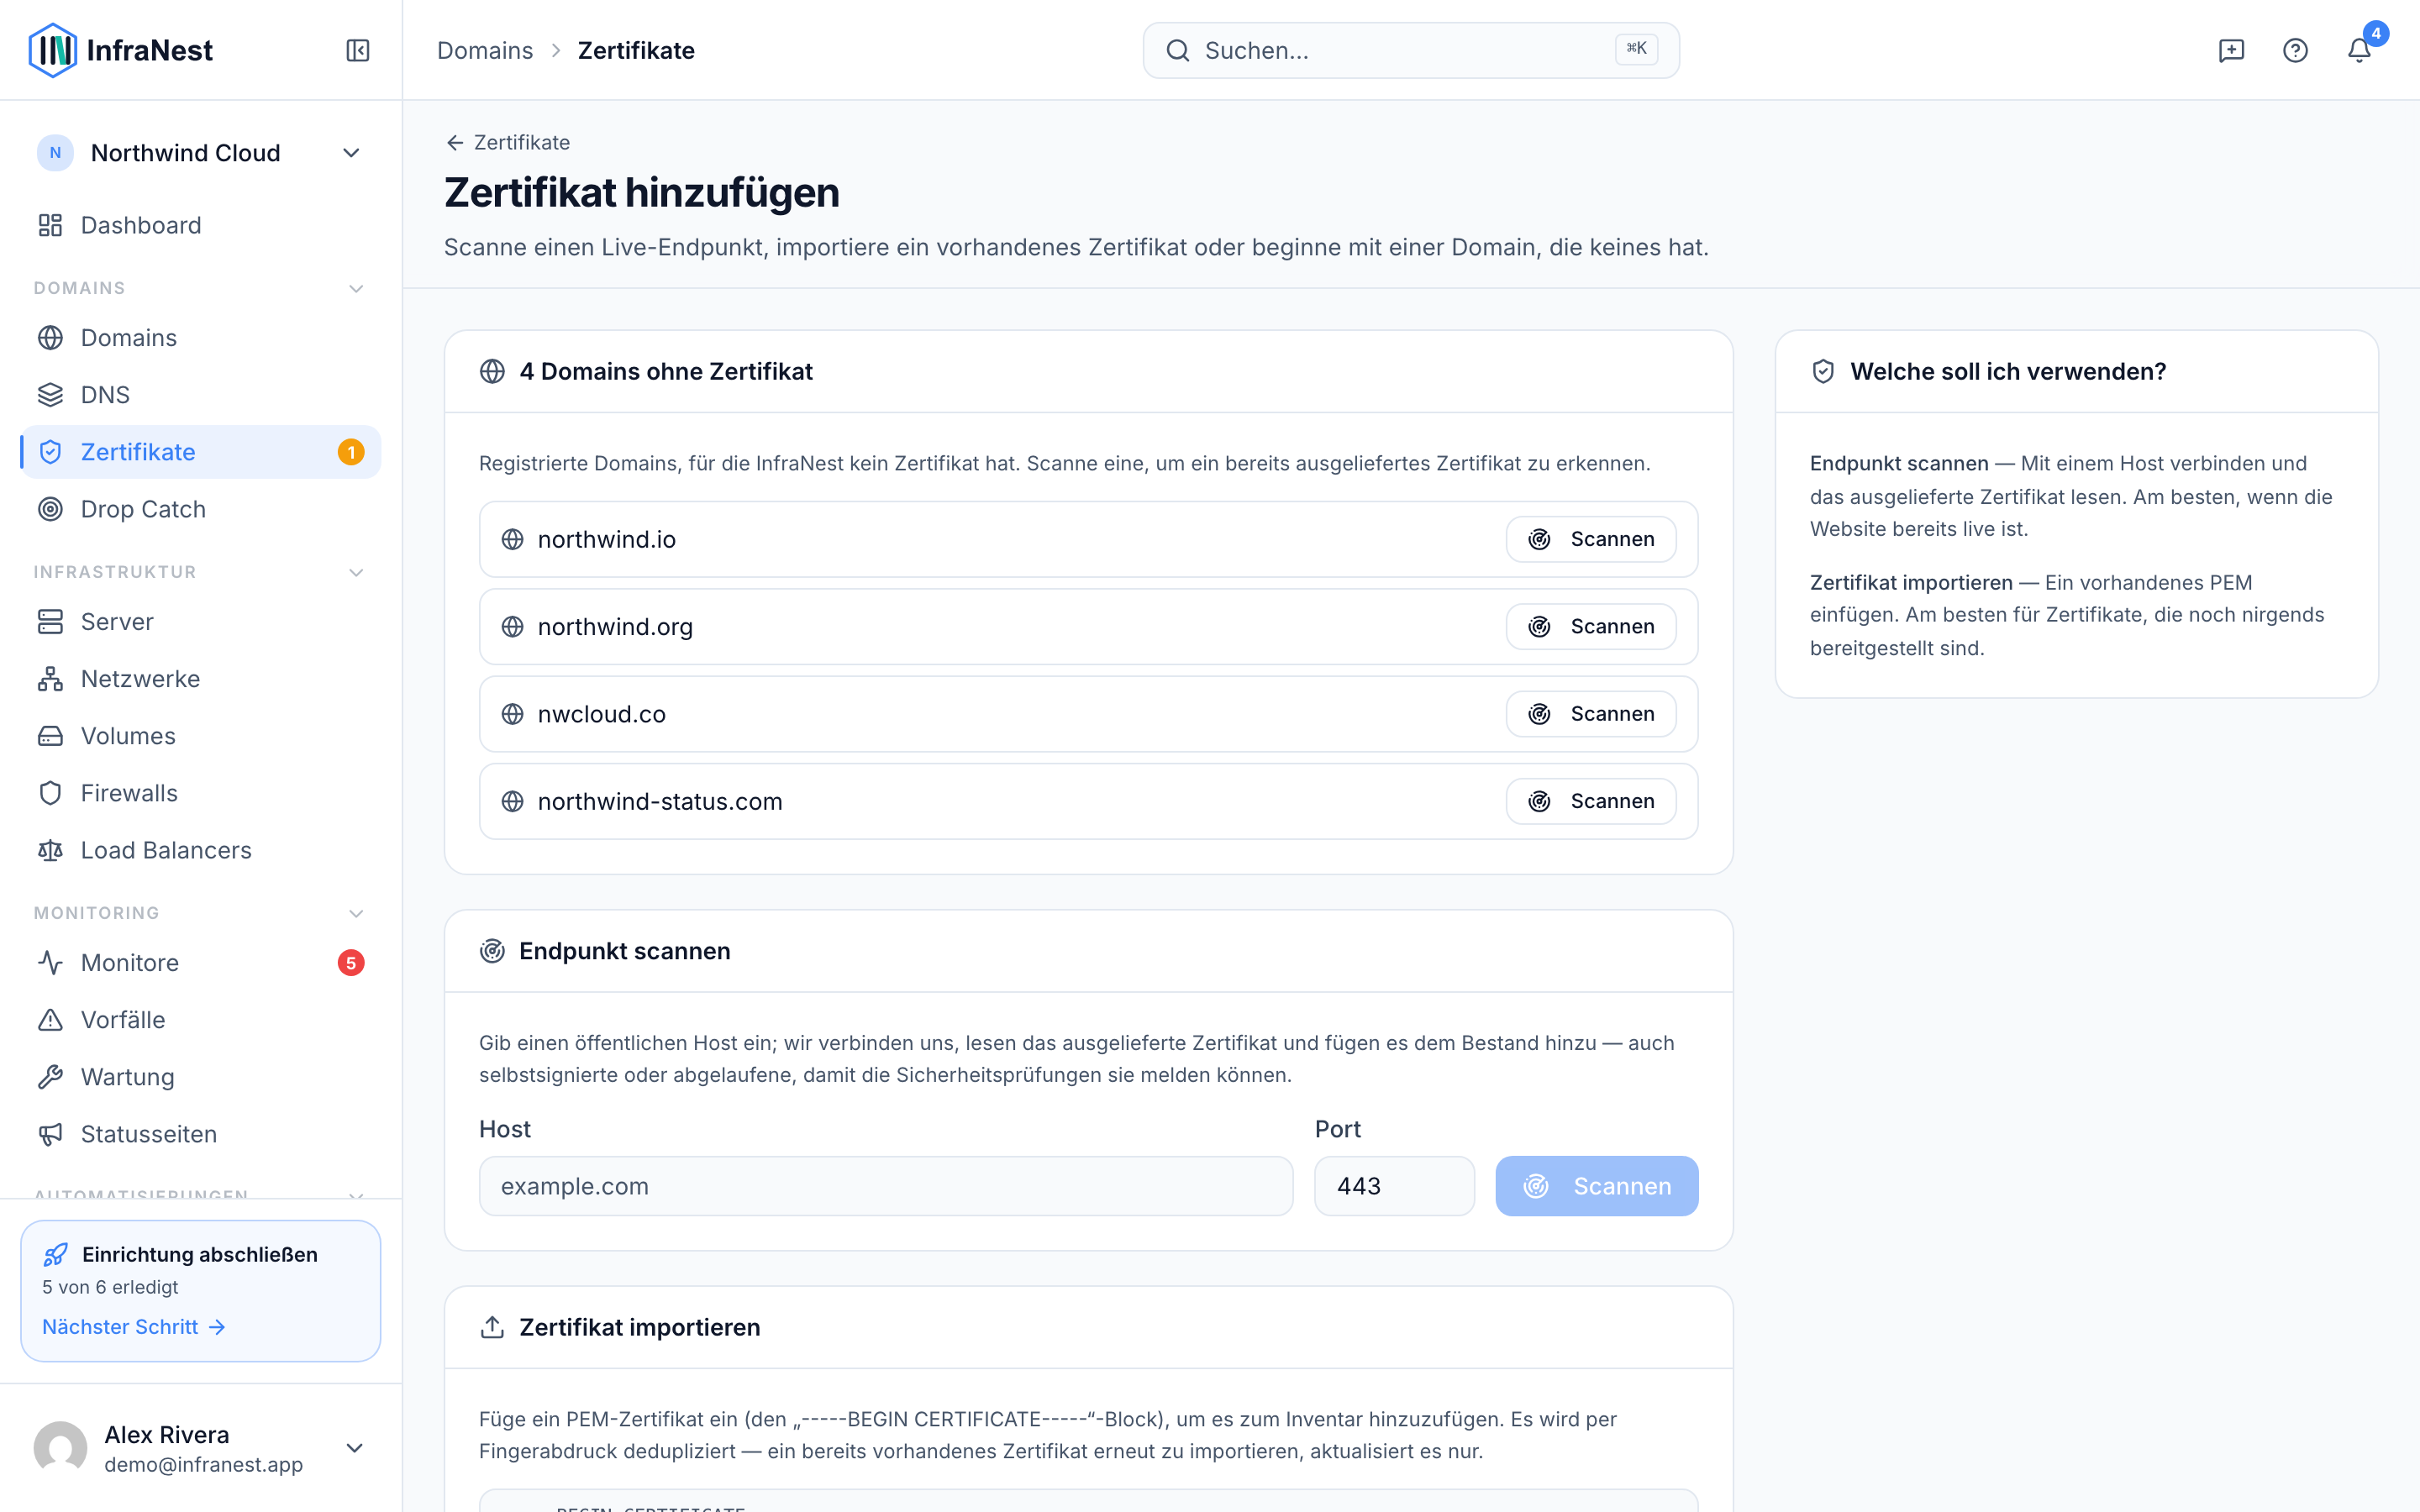Image resolution: width=2420 pixels, height=1512 pixels.
Task: Open the Firewalls menu item
Action: coord(200,793)
